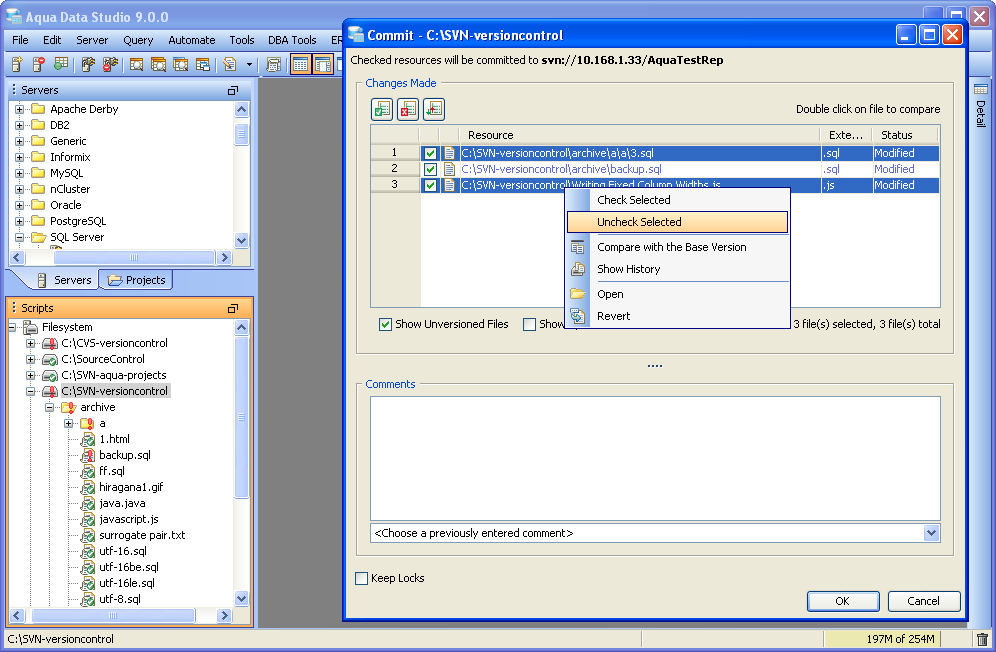Click file icon for row 1 3.sql

click(x=449, y=153)
